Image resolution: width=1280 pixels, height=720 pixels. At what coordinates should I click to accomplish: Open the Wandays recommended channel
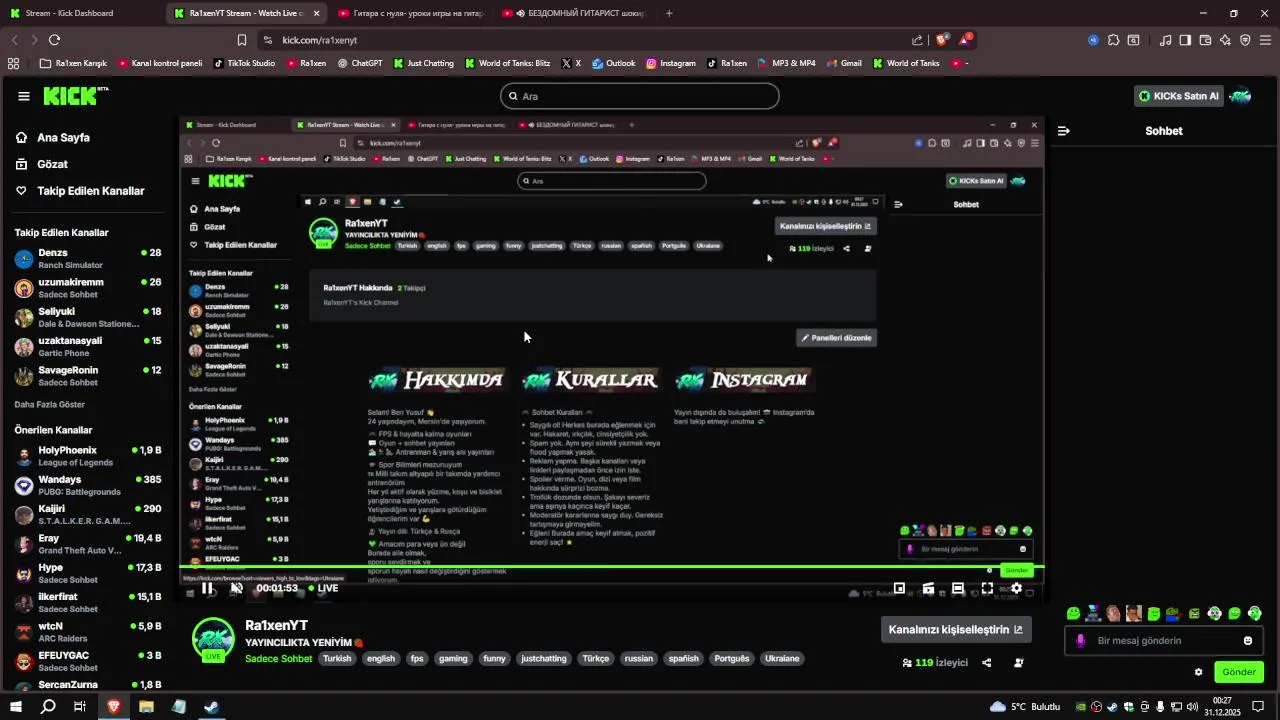pyautogui.click(x=88, y=485)
